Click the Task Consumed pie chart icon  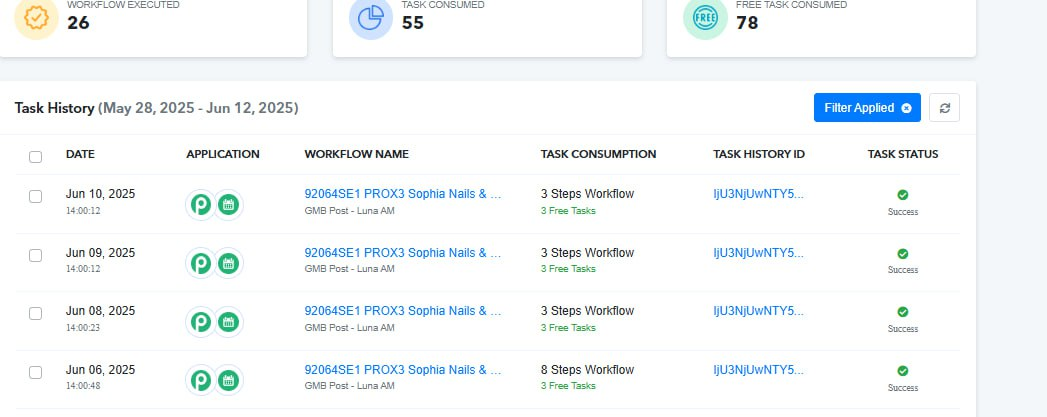pyautogui.click(x=371, y=18)
